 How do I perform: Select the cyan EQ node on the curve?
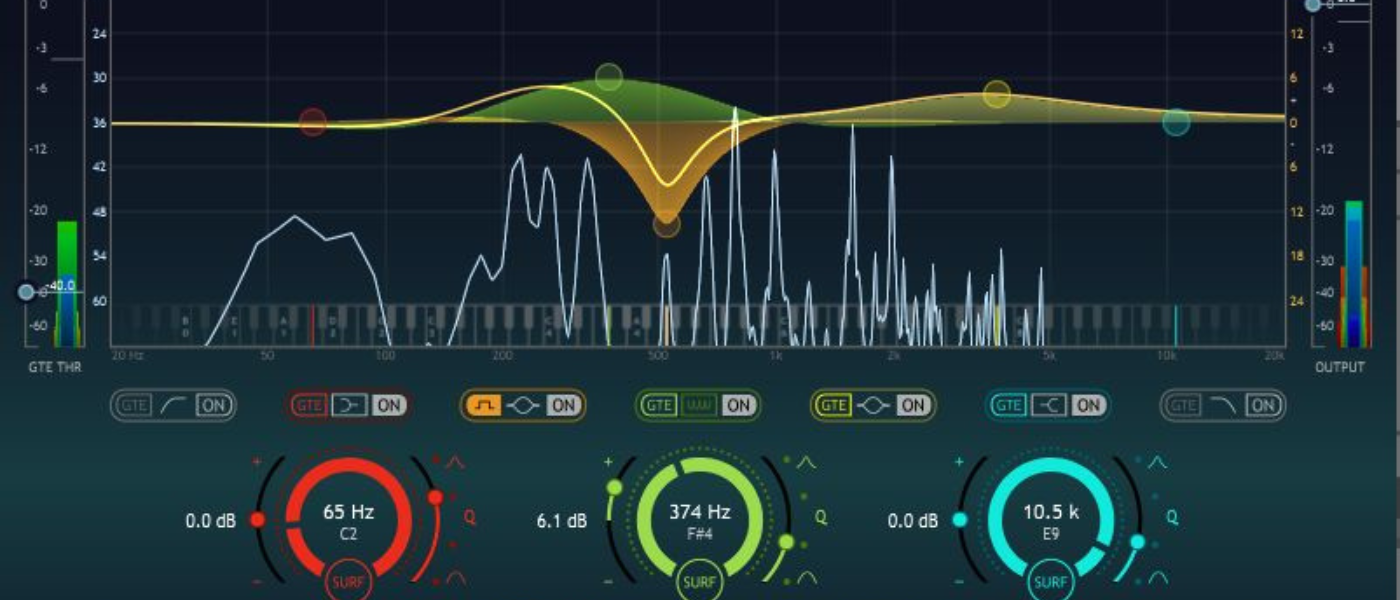pos(1177,122)
